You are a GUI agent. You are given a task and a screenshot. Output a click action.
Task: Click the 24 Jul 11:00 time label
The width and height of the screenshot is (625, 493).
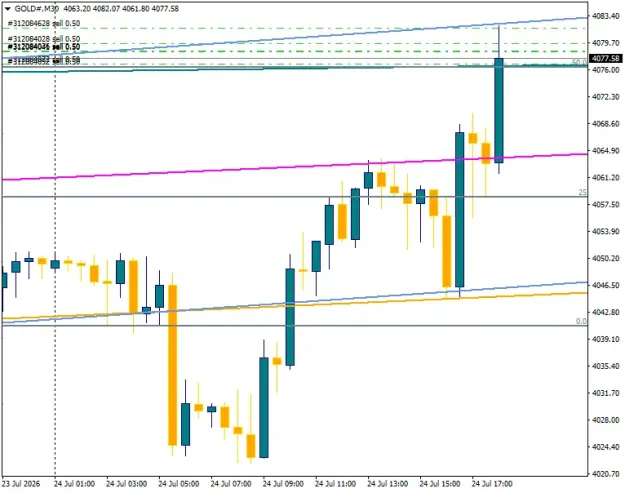point(335,484)
